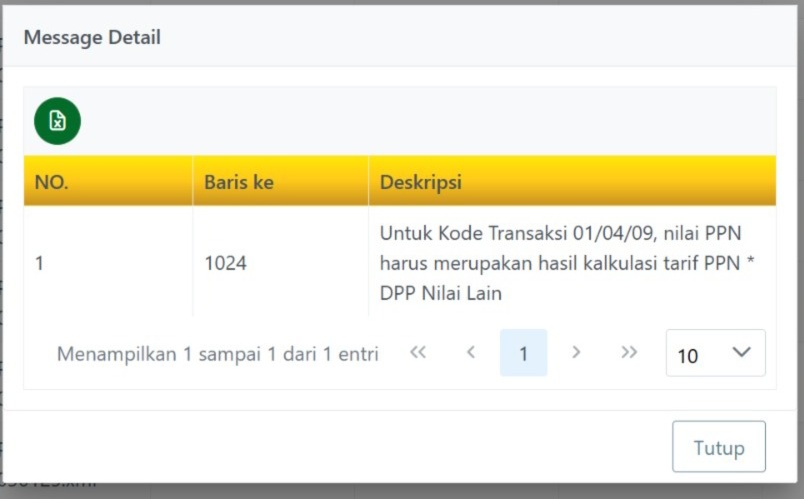This screenshot has width=804, height=499.
Task: Select the Untuk Kode Transaksi description text
Action: pyautogui.click(x=567, y=263)
